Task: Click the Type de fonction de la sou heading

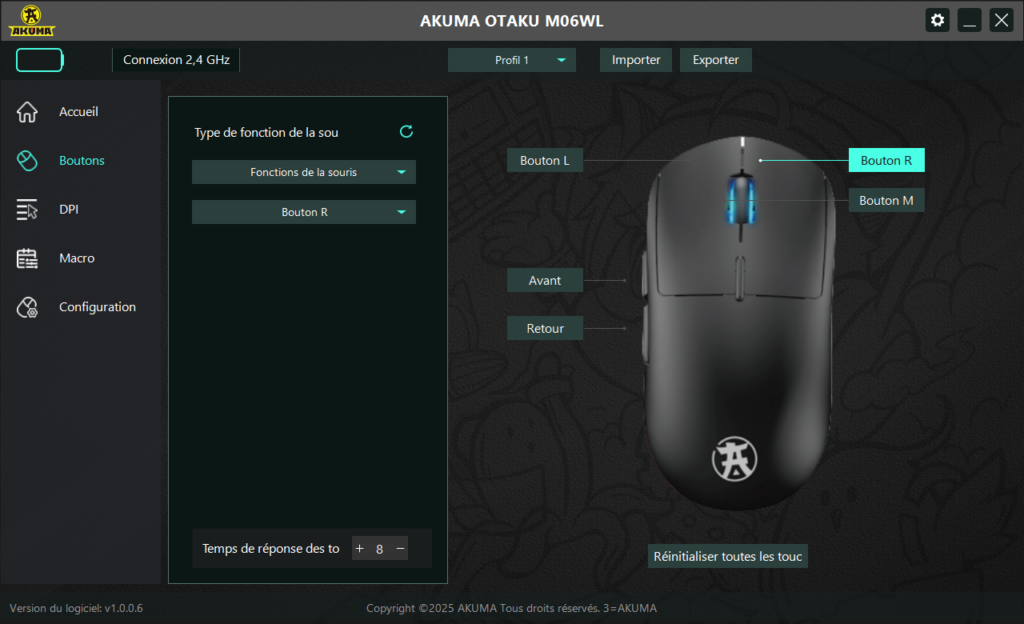Action: click(266, 133)
